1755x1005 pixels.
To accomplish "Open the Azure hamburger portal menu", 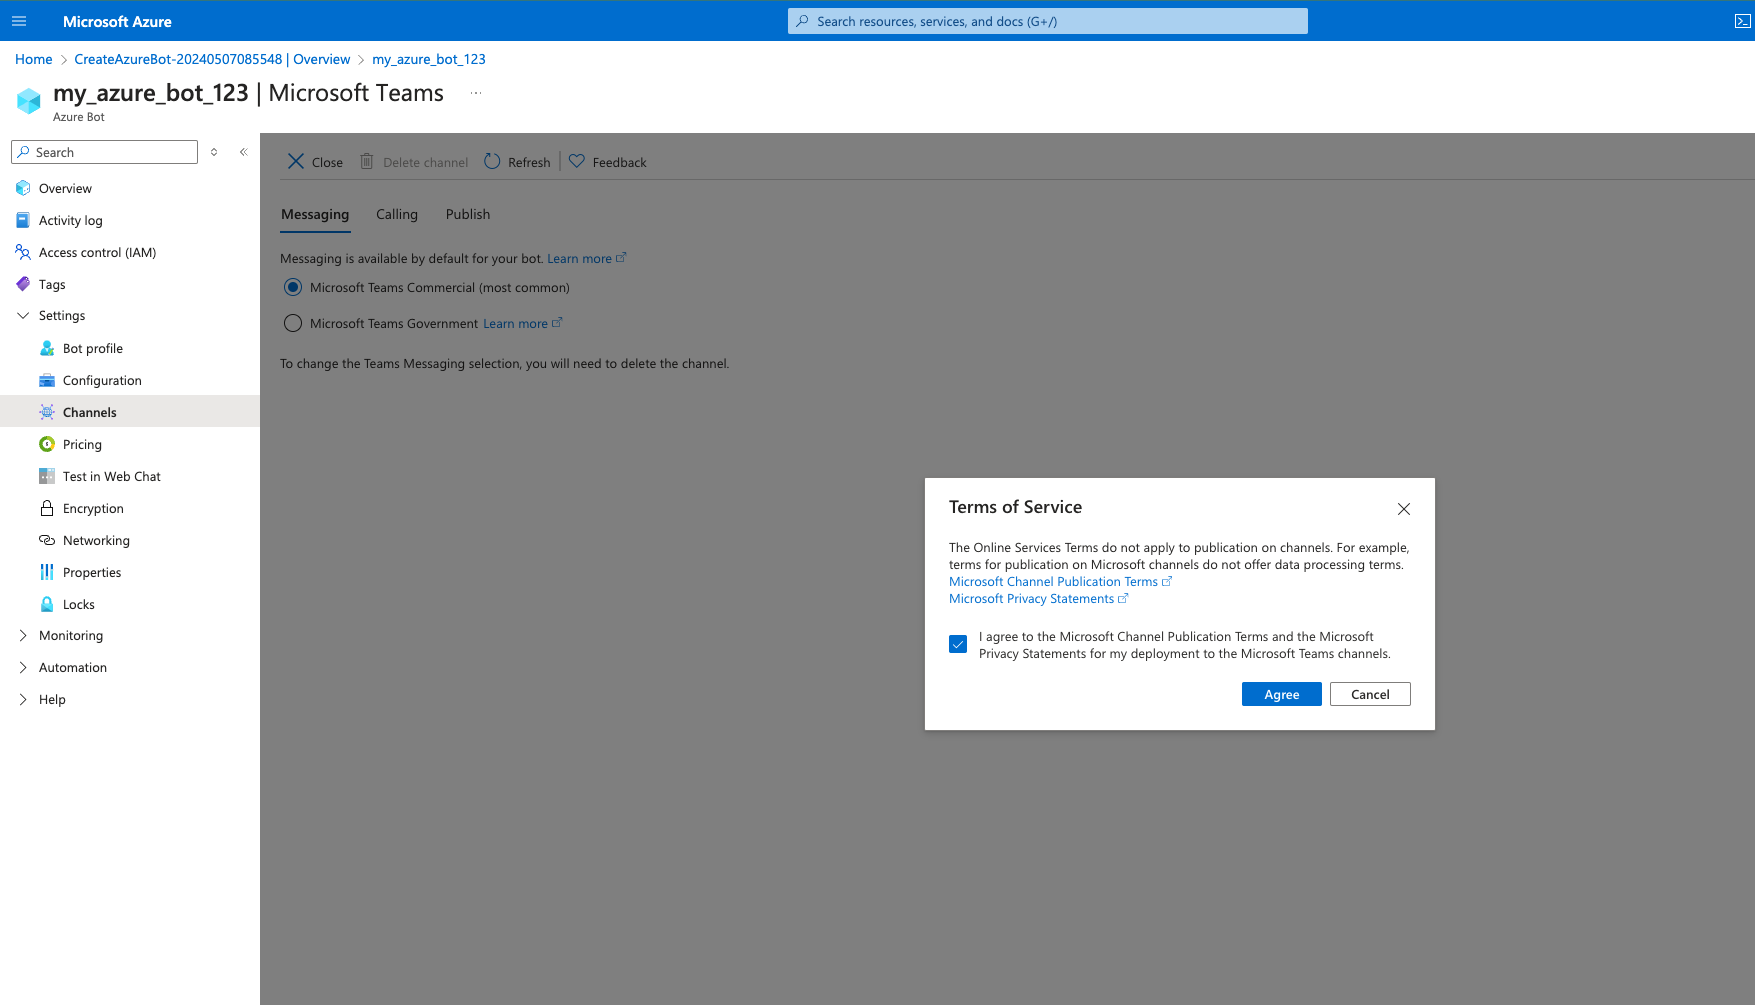I will (19, 21).
